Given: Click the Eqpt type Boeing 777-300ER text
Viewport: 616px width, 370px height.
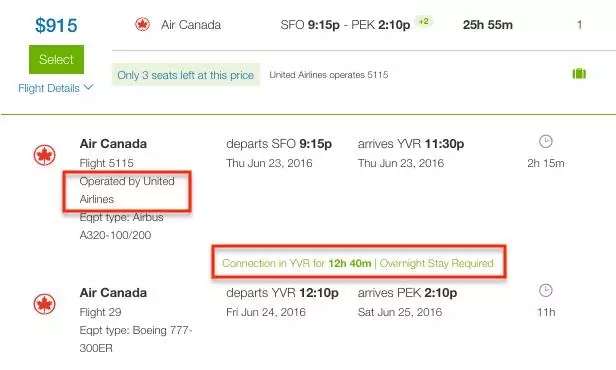Looking at the screenshot, I should (x=136, y=339).
